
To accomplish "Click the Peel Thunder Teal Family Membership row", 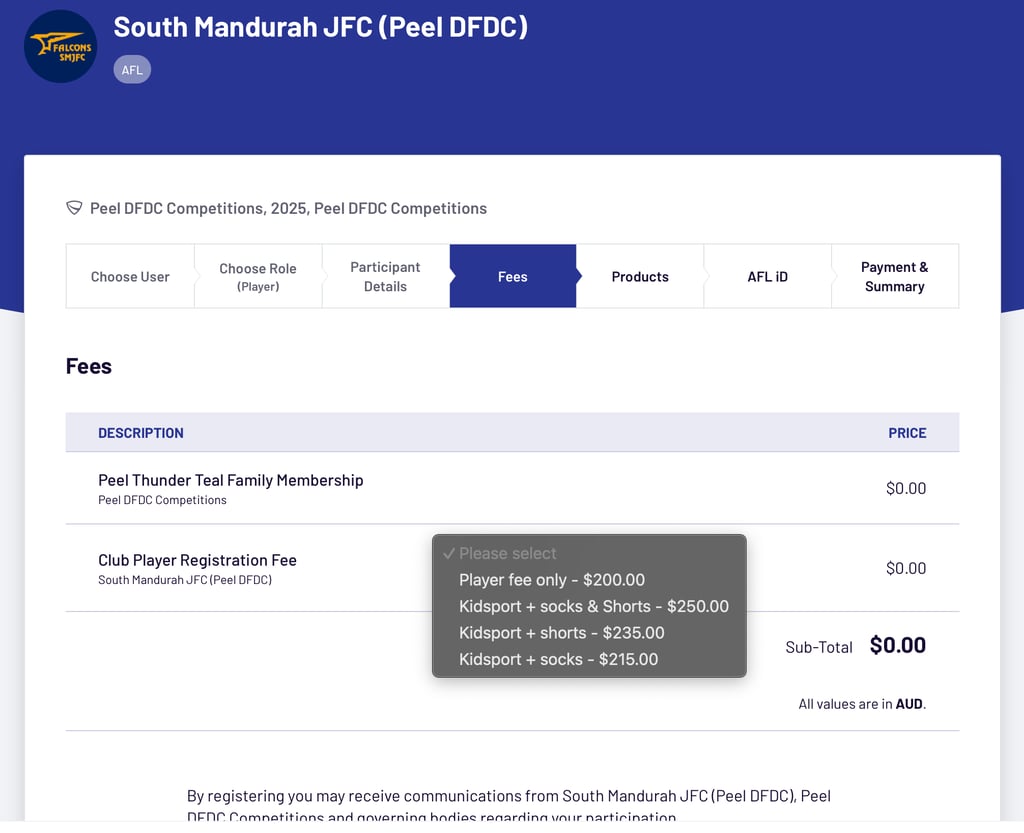I will pos(230,481).
